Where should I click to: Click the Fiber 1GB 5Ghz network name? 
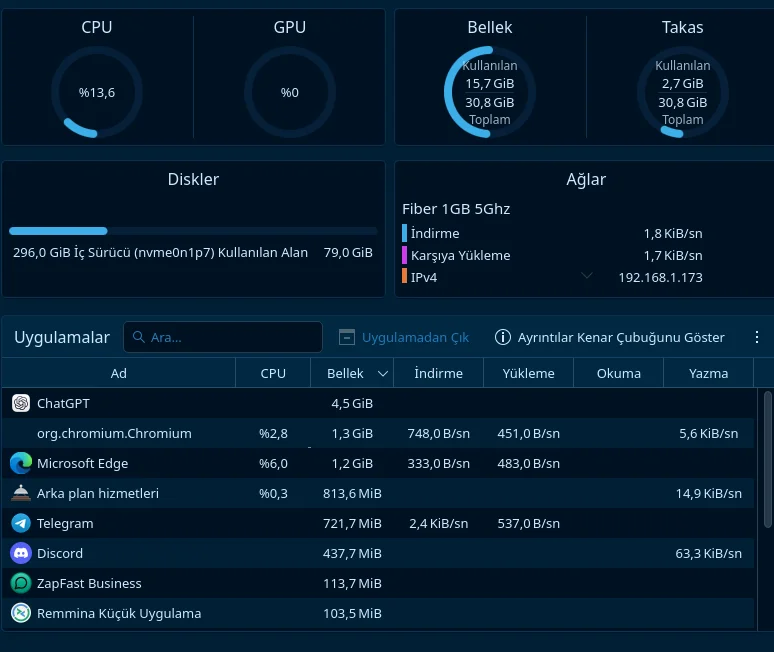point(456,209)
